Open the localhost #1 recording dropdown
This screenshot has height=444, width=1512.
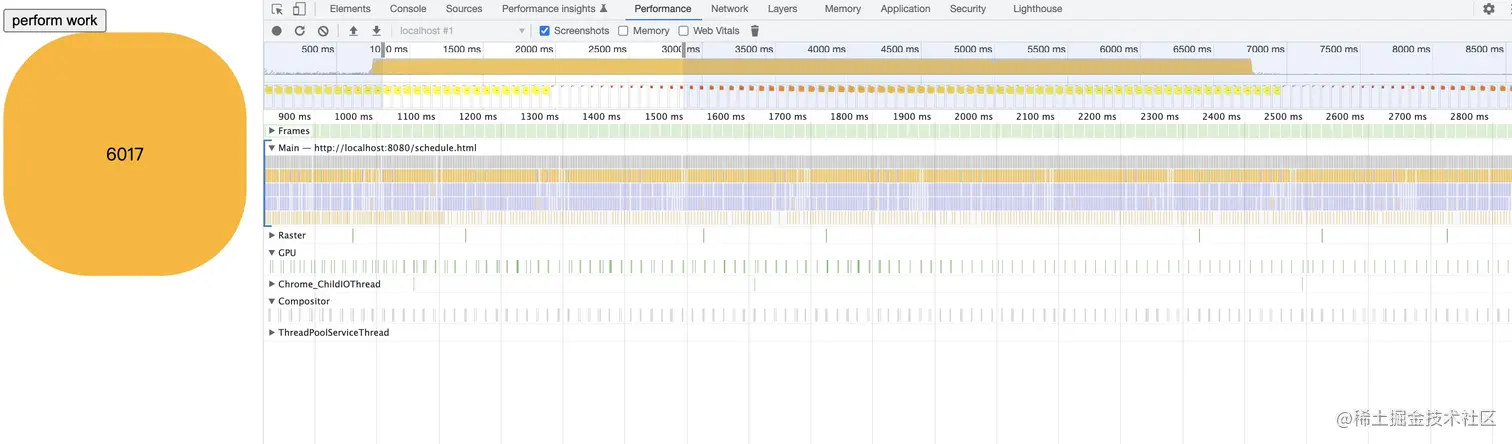[x=462, y=31]
